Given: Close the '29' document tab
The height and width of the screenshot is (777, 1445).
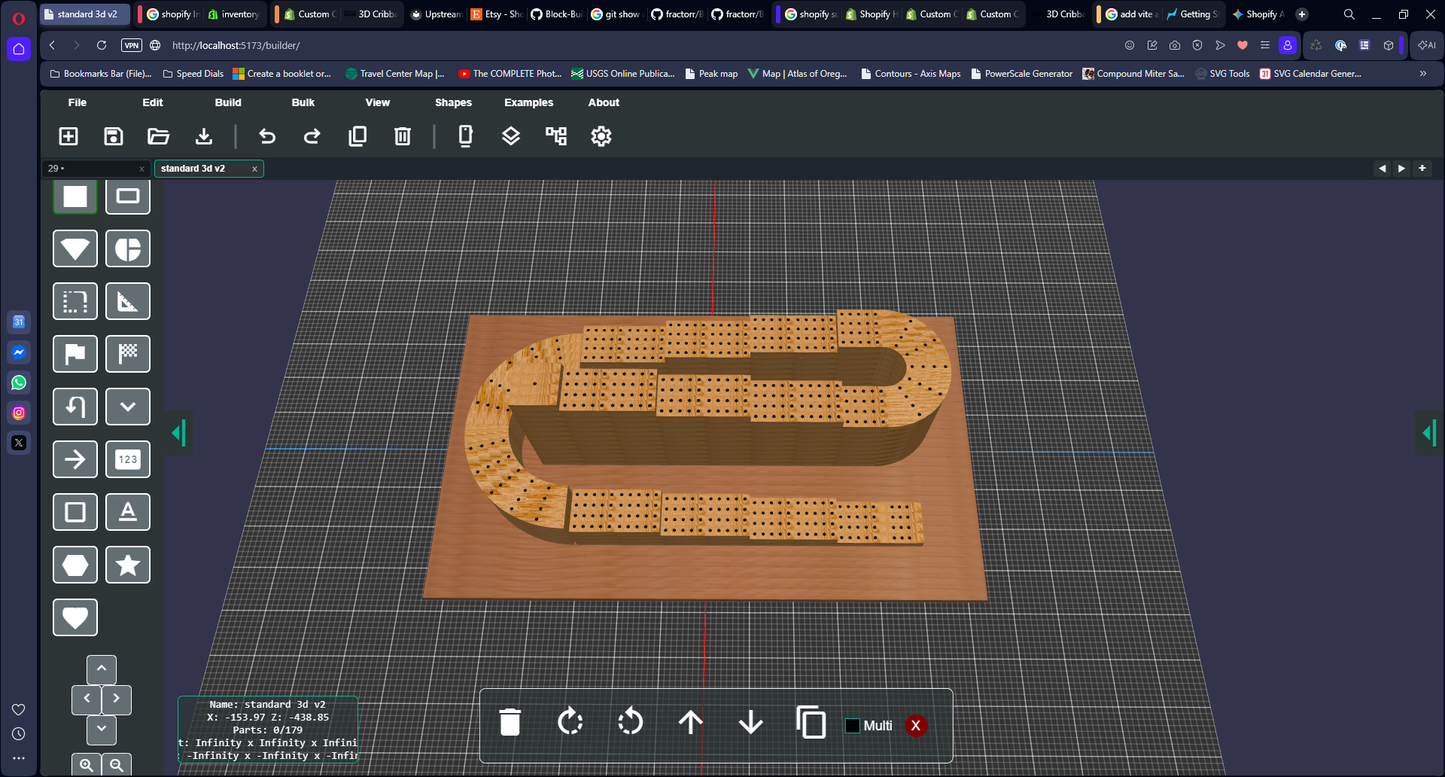Looking at the screenshot, I should 142,169.
